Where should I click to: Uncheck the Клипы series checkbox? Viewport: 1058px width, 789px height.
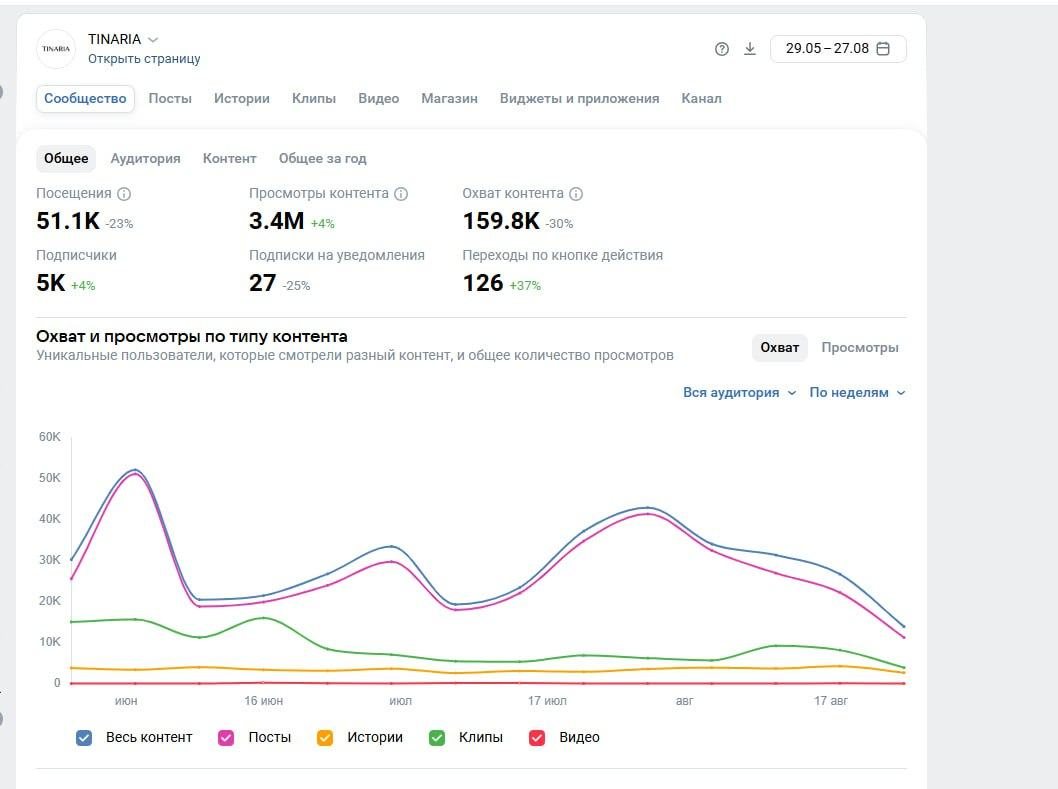point(437,738)
